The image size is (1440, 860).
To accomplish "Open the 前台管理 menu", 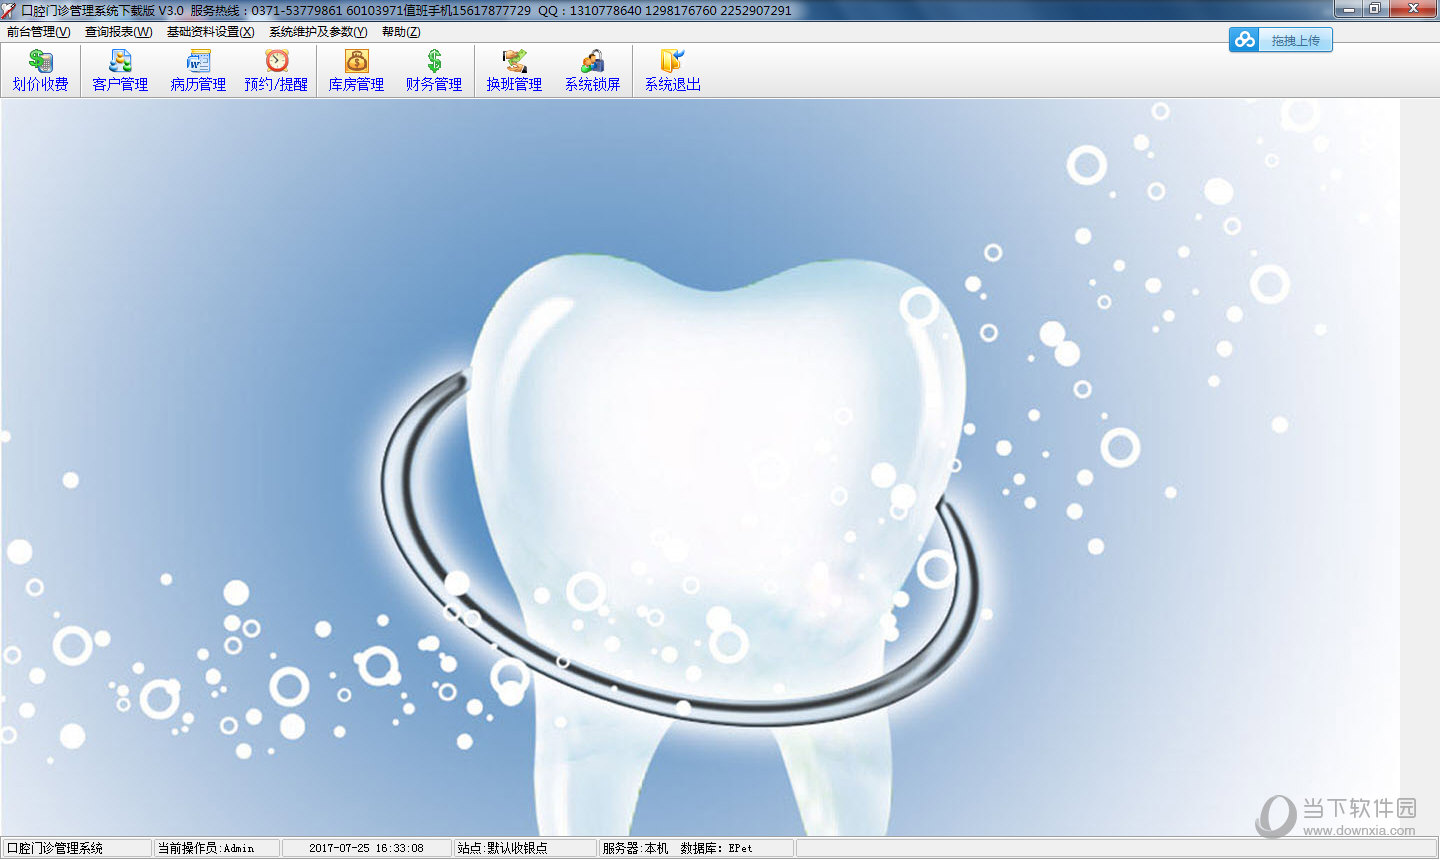I will click(x=38, y=32).
